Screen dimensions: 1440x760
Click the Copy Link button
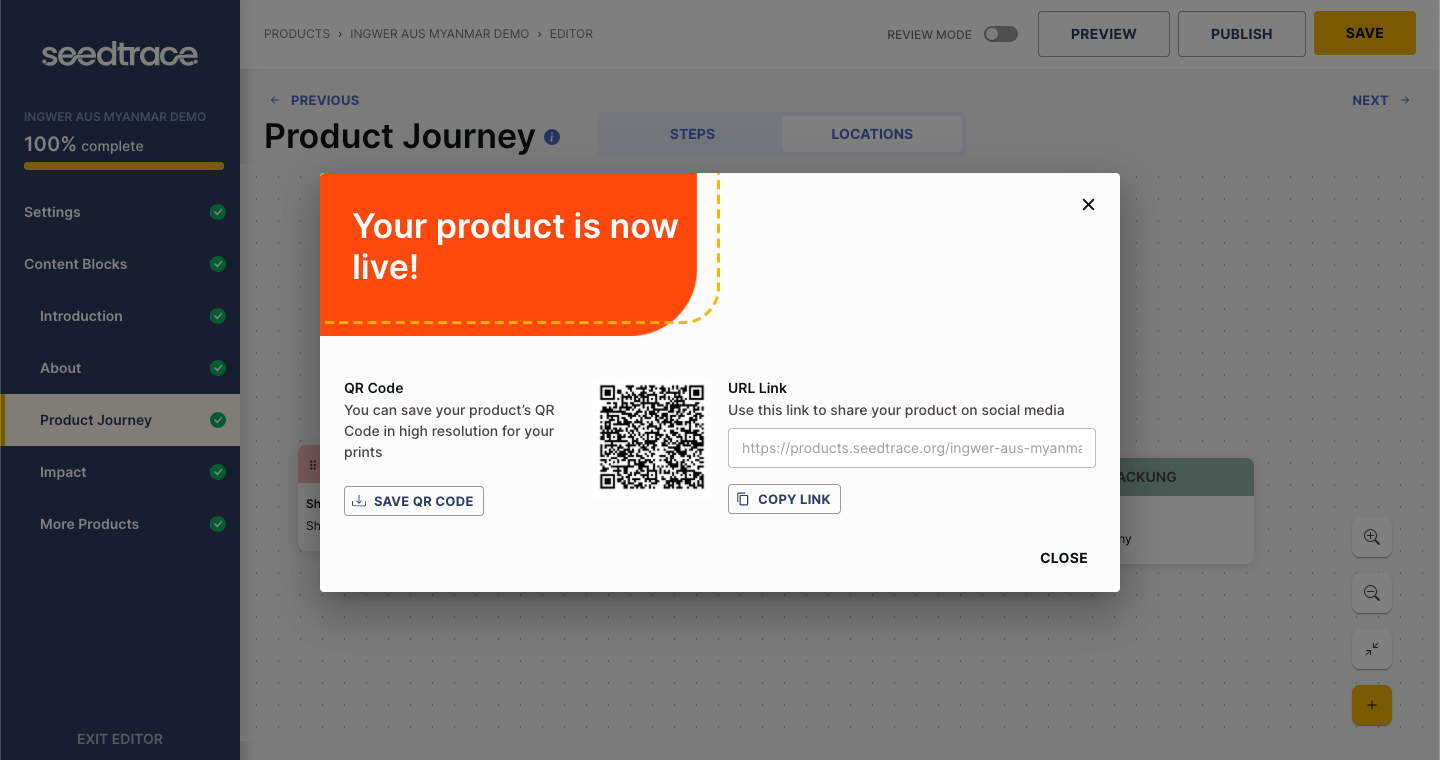coord(784,499)
